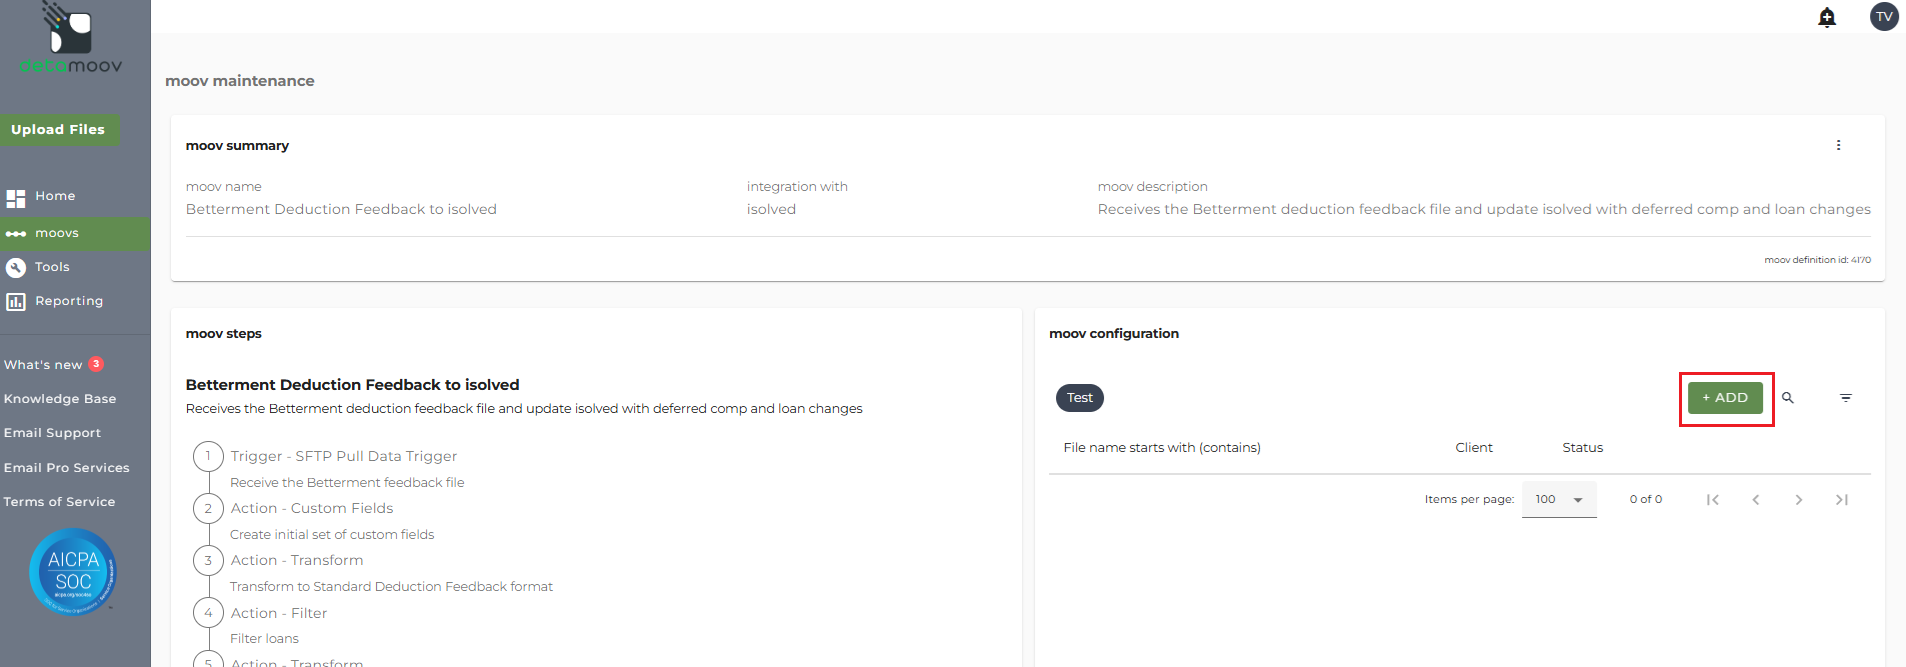Screen dimensions: 1906x667
Task: Click the + ADD button
Action: pos(1725,398)
